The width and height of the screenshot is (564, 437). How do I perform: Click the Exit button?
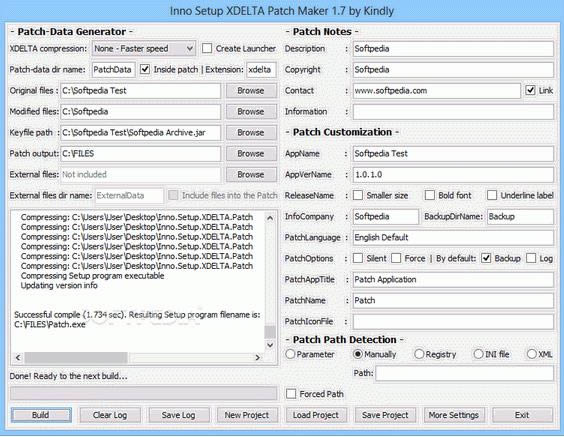pos(522,415)
